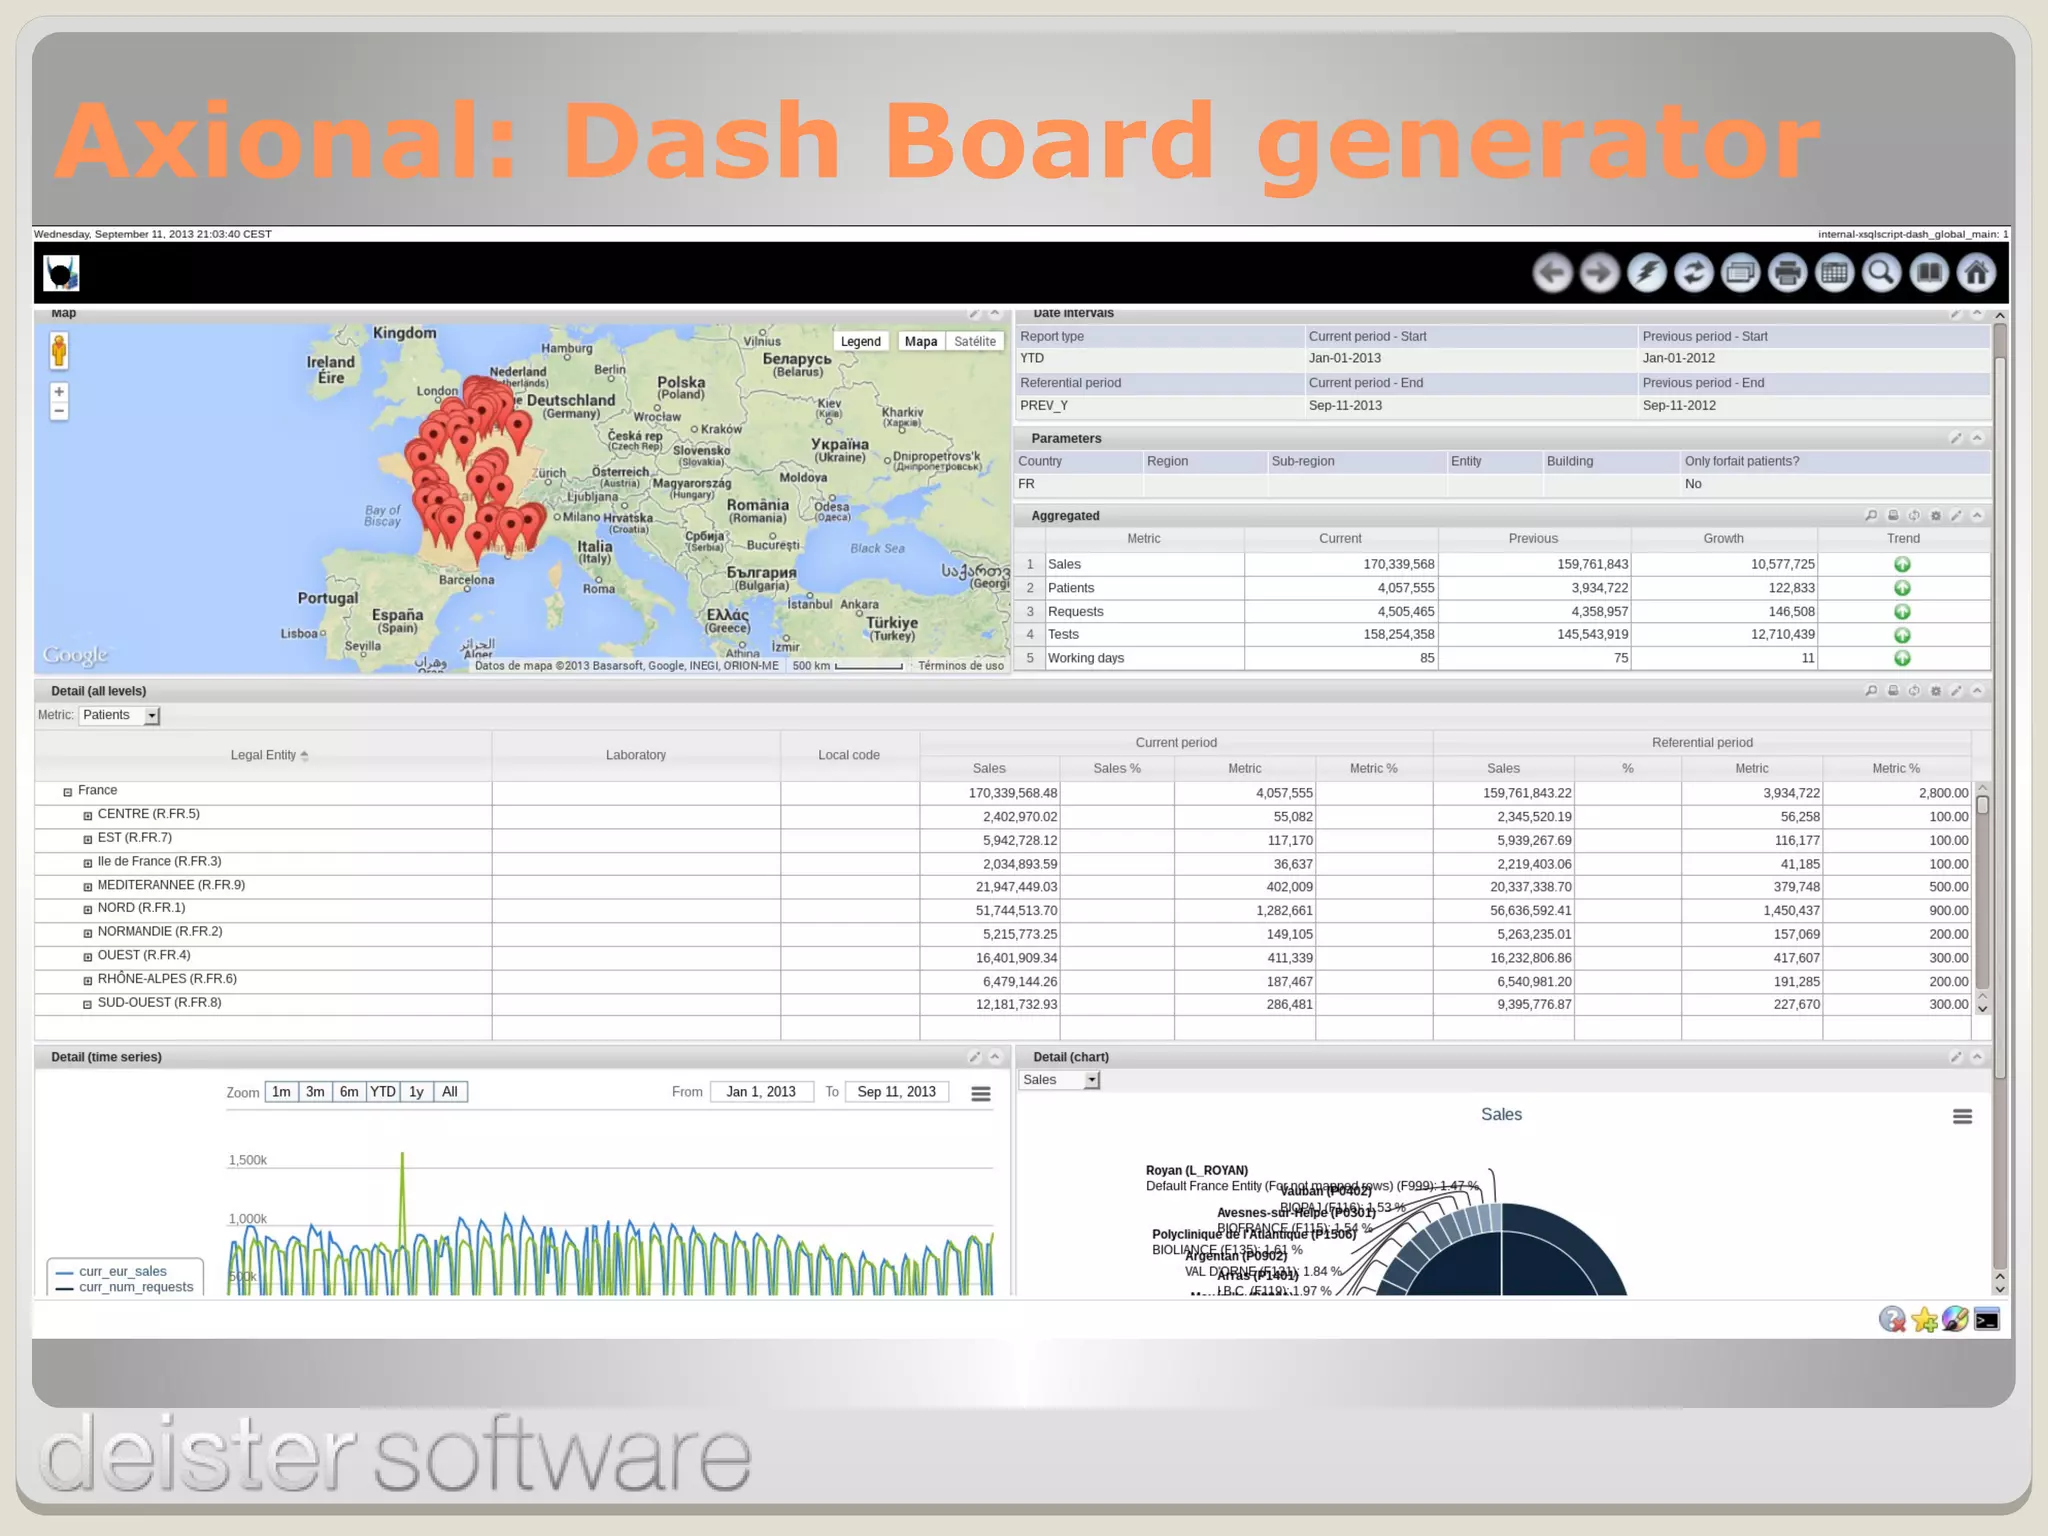This screenshot has width=2048, height=1536.
Task: Open the gear icon in Aggregated header
Action: click(x=1936, y=516)
